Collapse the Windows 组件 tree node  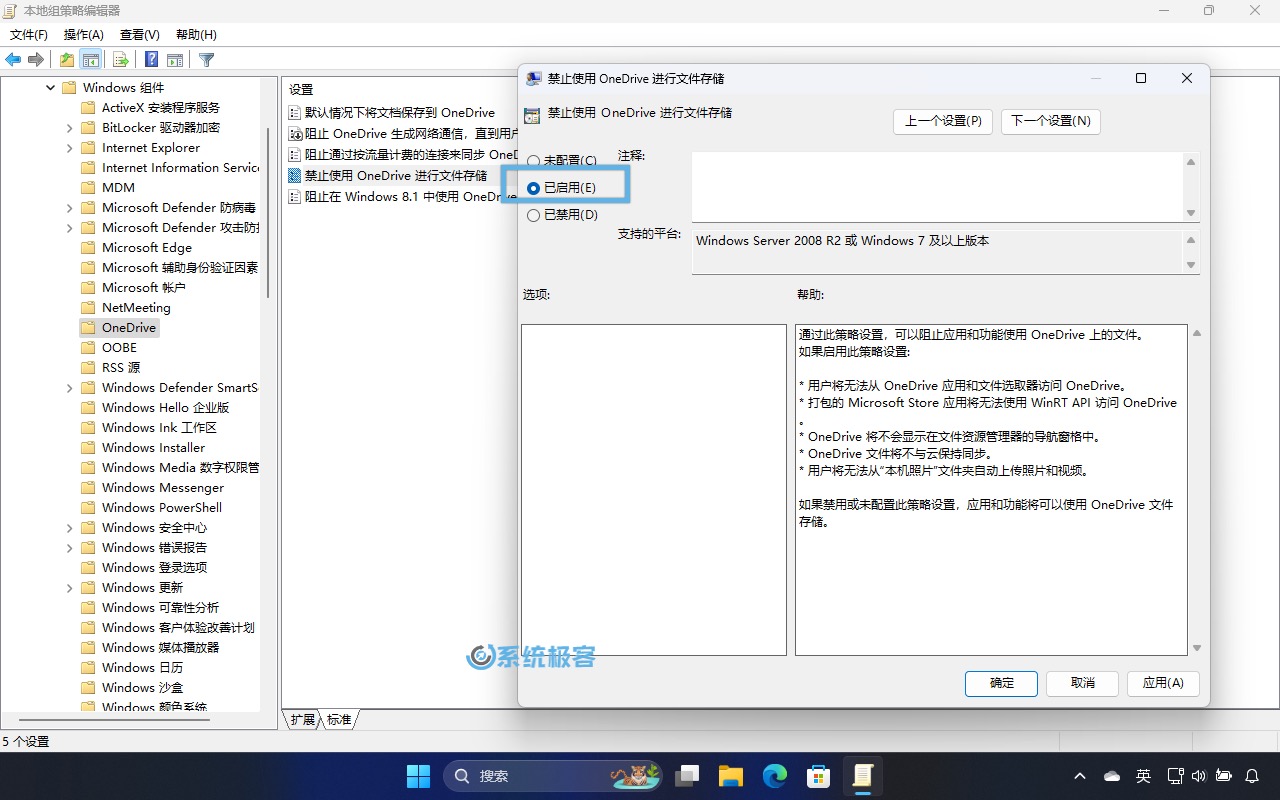pos(50,88)
